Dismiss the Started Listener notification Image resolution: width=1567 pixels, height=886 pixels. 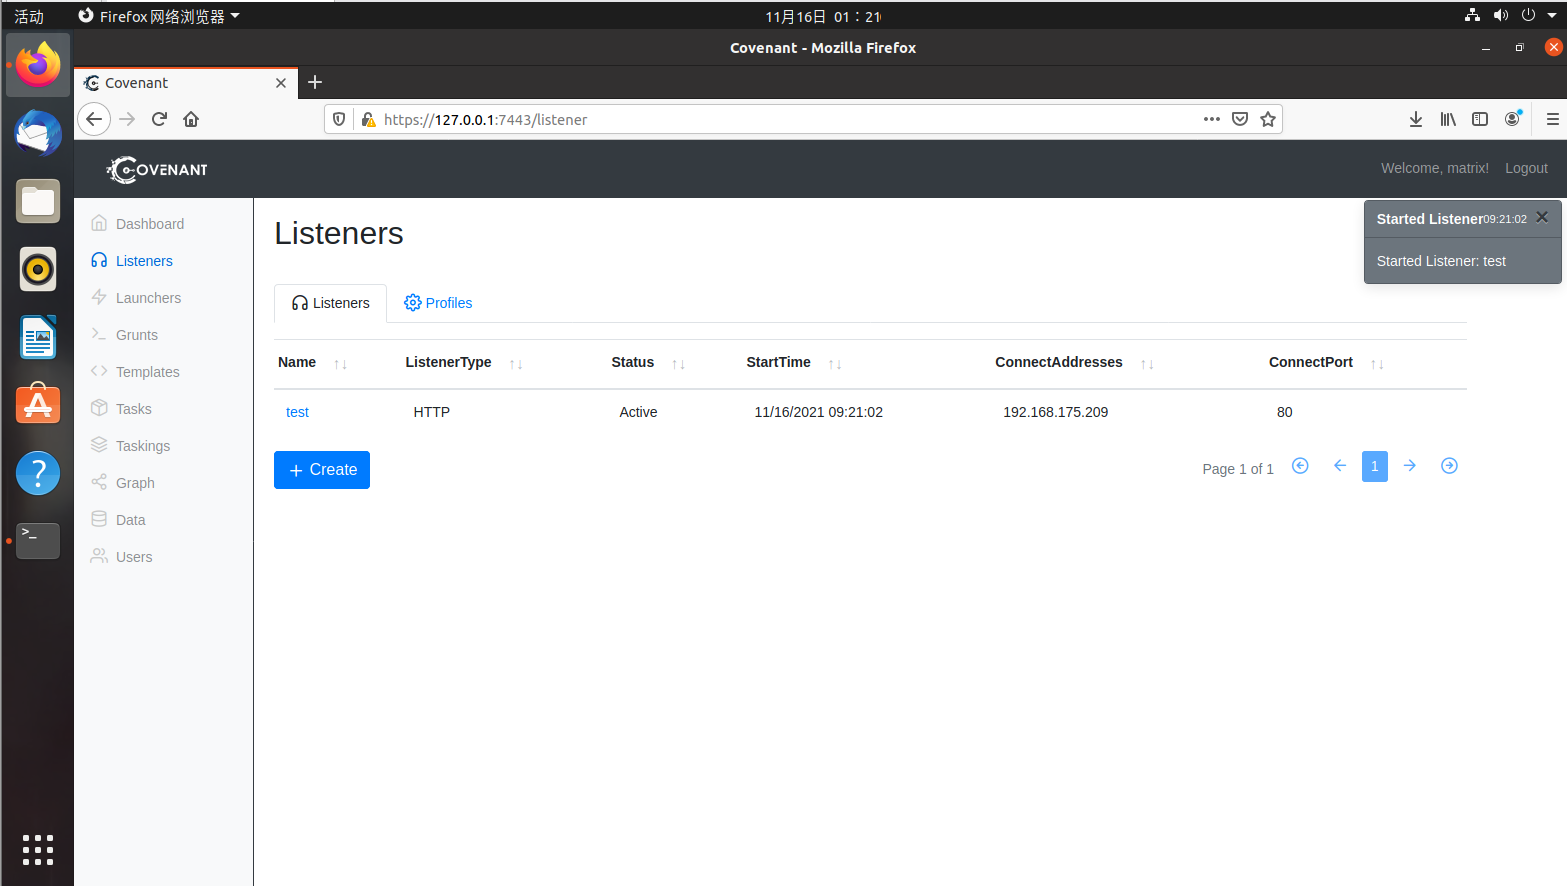[x=1541, y=217]
